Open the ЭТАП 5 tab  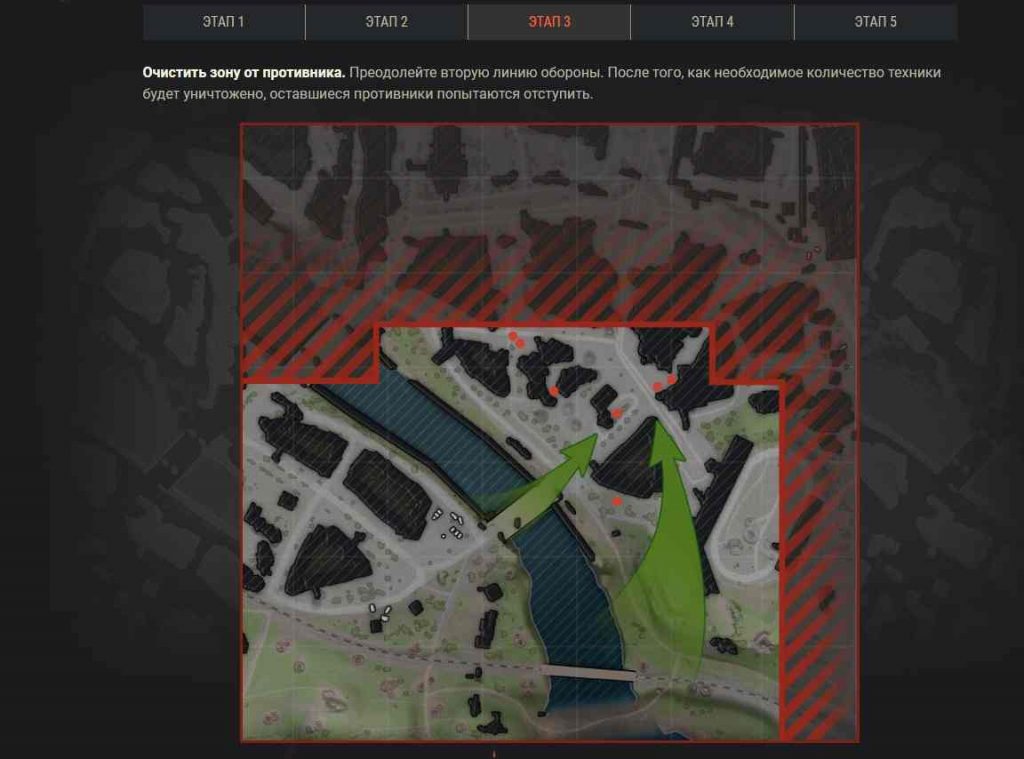[x=875, y=22]
